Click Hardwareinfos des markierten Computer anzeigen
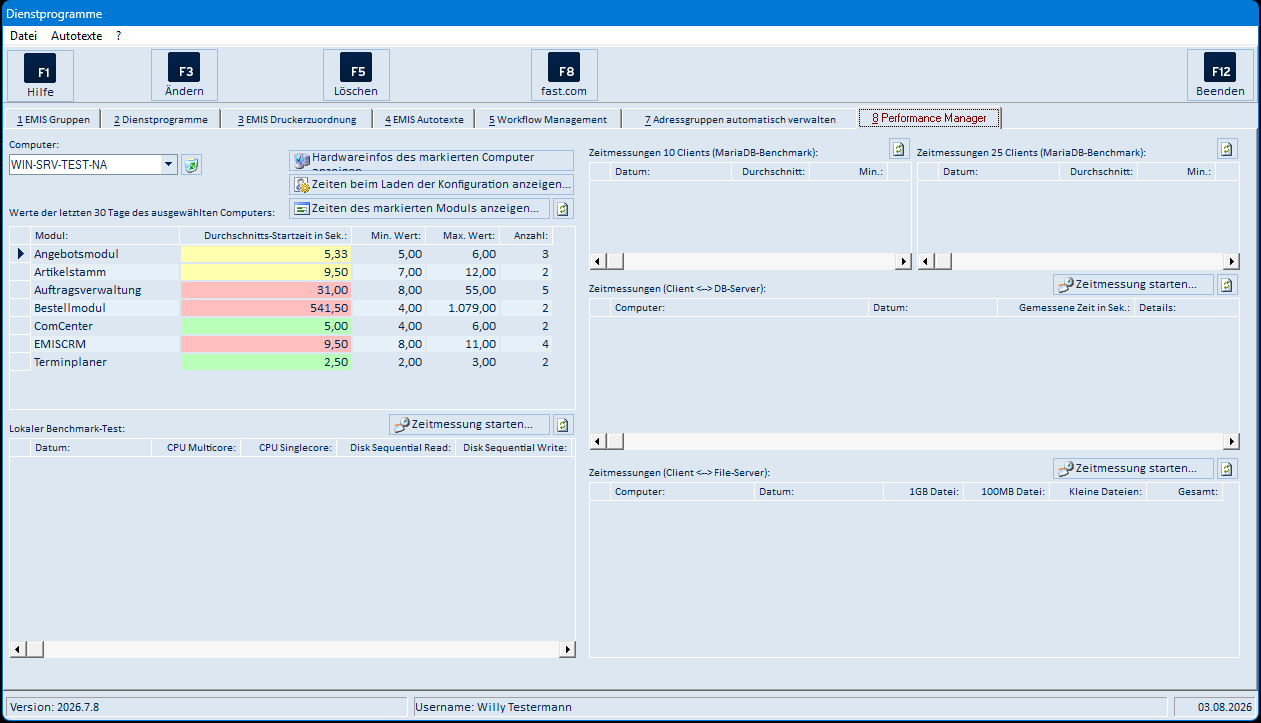The image size is (1261, 723). coord(431,160)
